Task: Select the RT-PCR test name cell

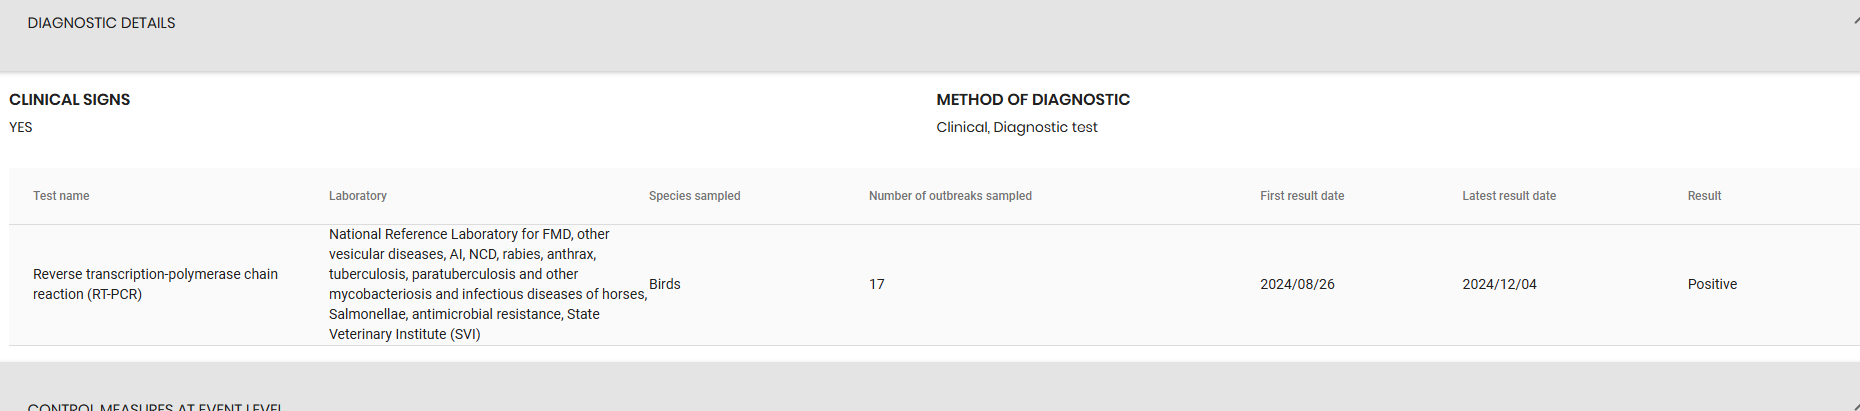Action: tap(155, 284)
